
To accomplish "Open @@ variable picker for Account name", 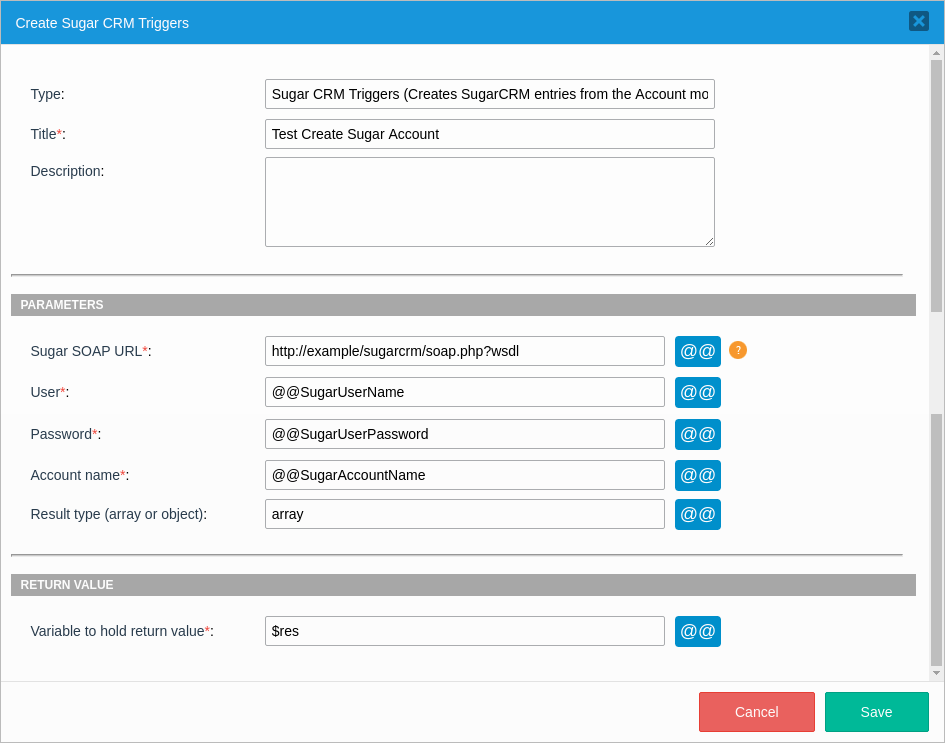I will 697,475.
